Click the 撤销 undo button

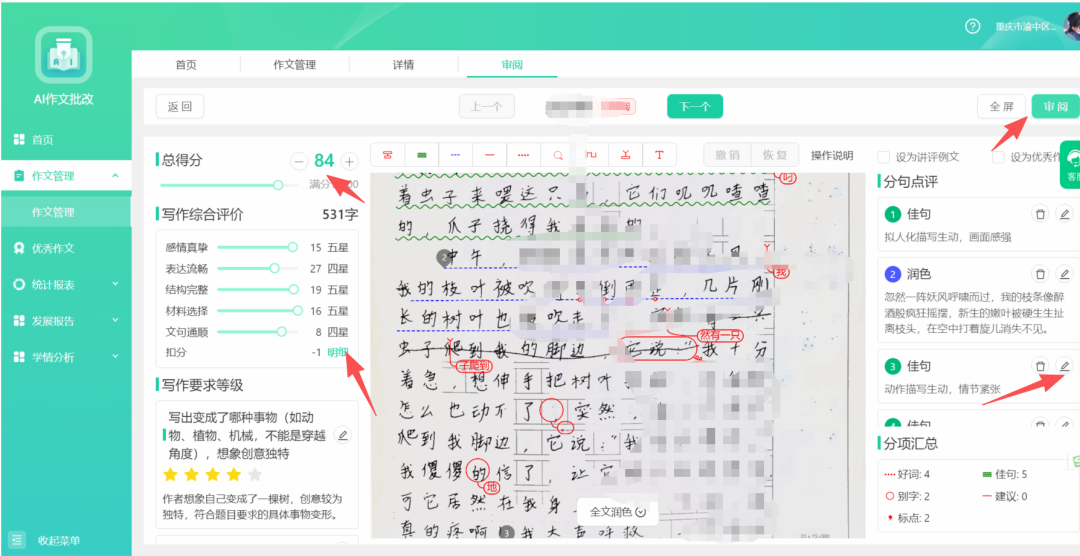[727, 155]
